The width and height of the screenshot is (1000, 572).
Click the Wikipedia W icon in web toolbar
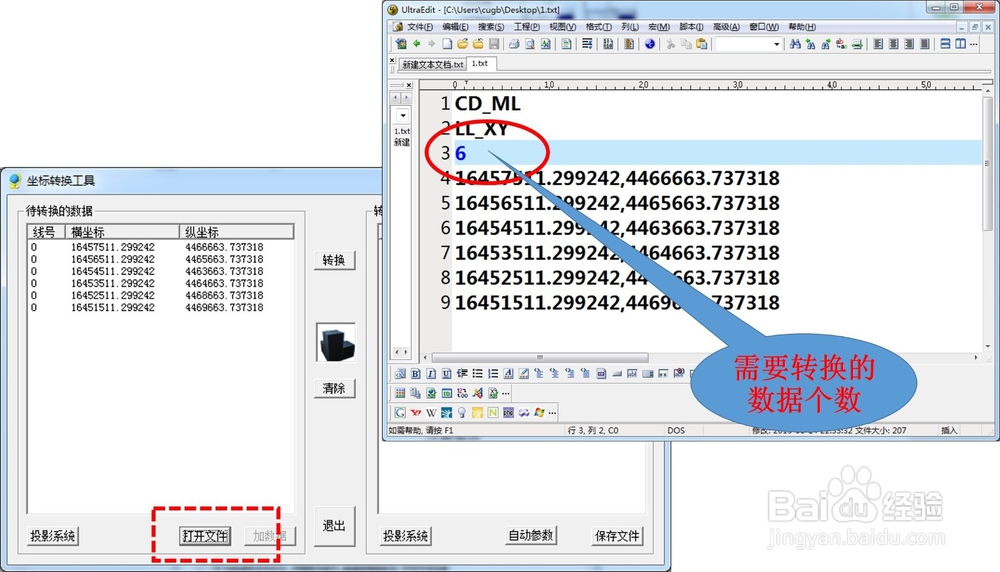click(431, 413)
